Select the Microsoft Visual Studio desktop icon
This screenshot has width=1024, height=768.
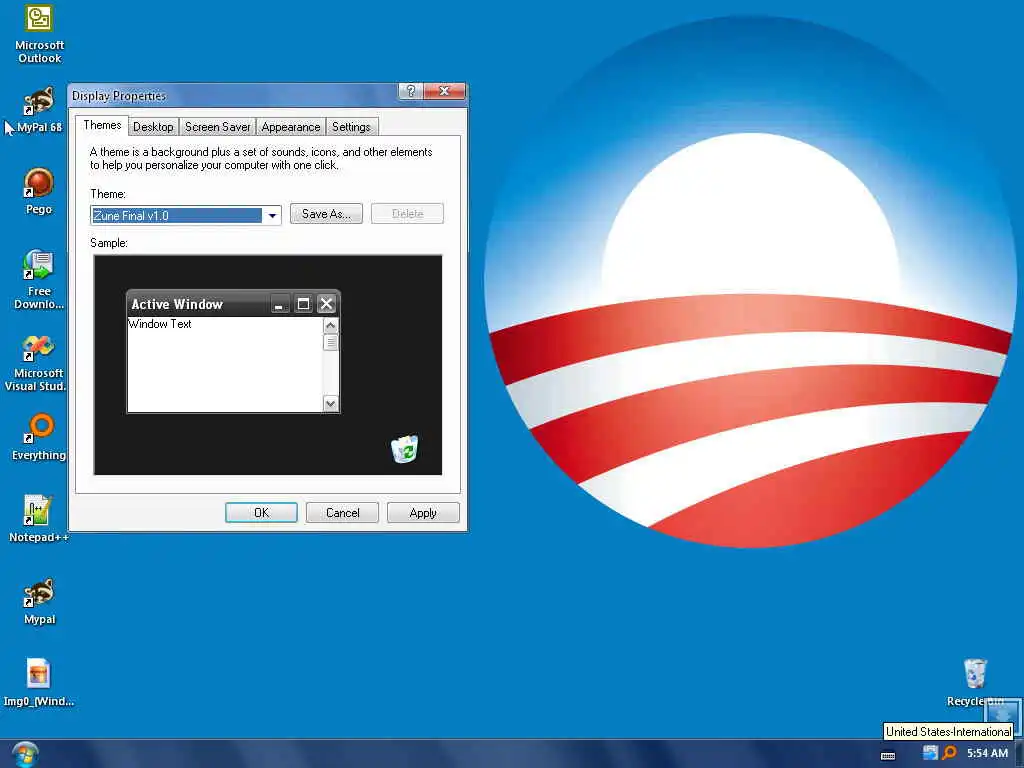click(38, 363)
